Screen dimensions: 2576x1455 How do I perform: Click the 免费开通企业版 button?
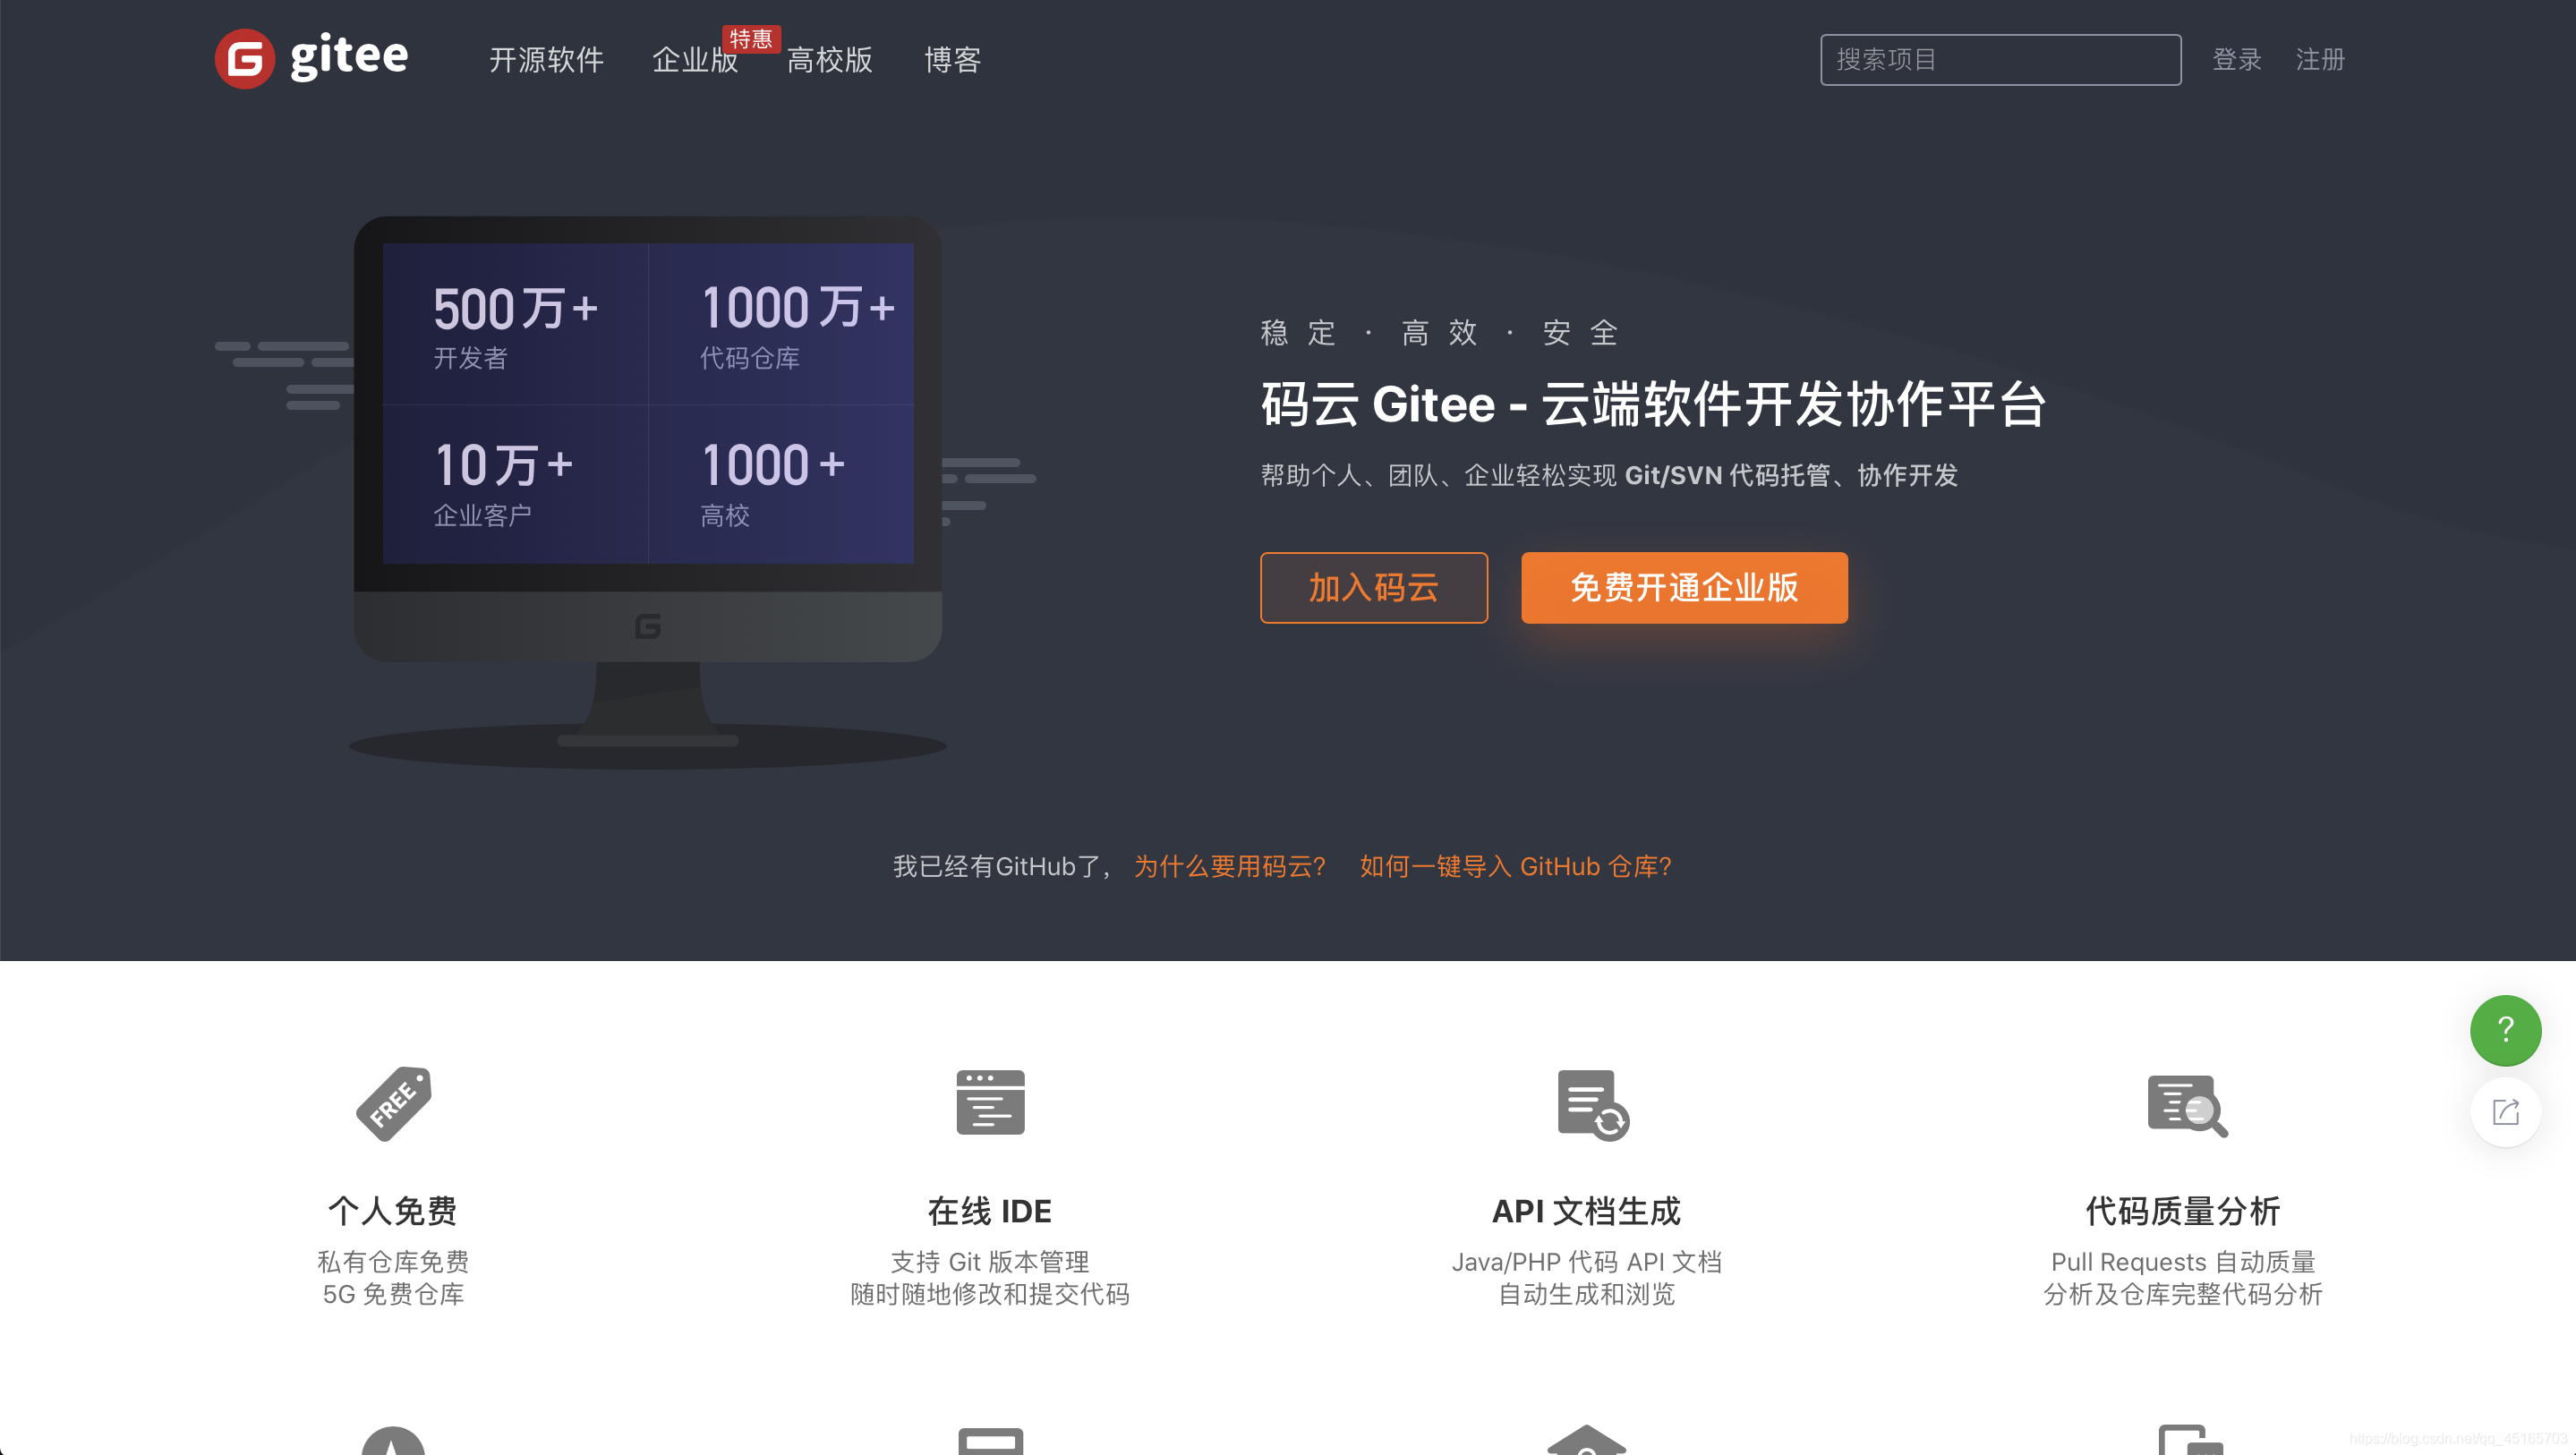click(x=1684, y=587)
